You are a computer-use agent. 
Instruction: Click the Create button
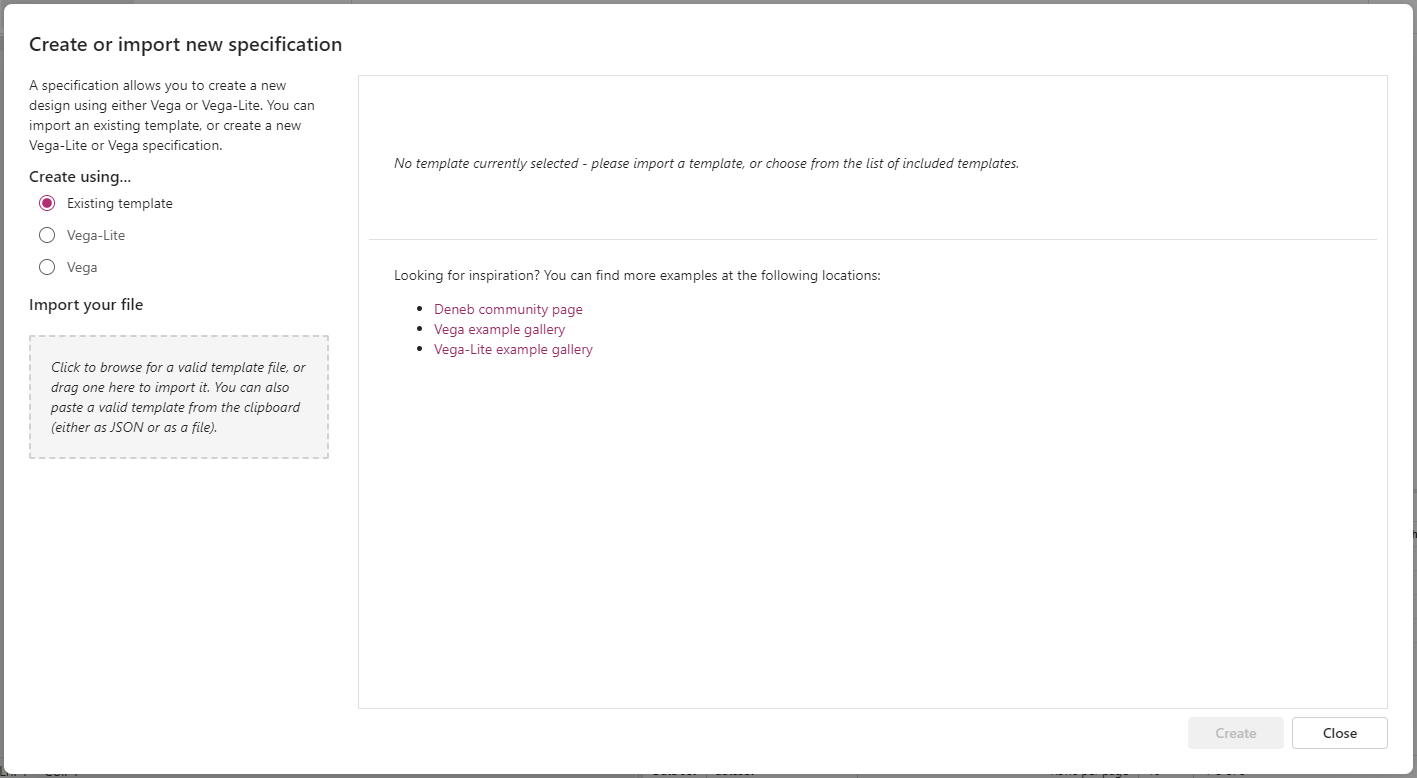1236,733
